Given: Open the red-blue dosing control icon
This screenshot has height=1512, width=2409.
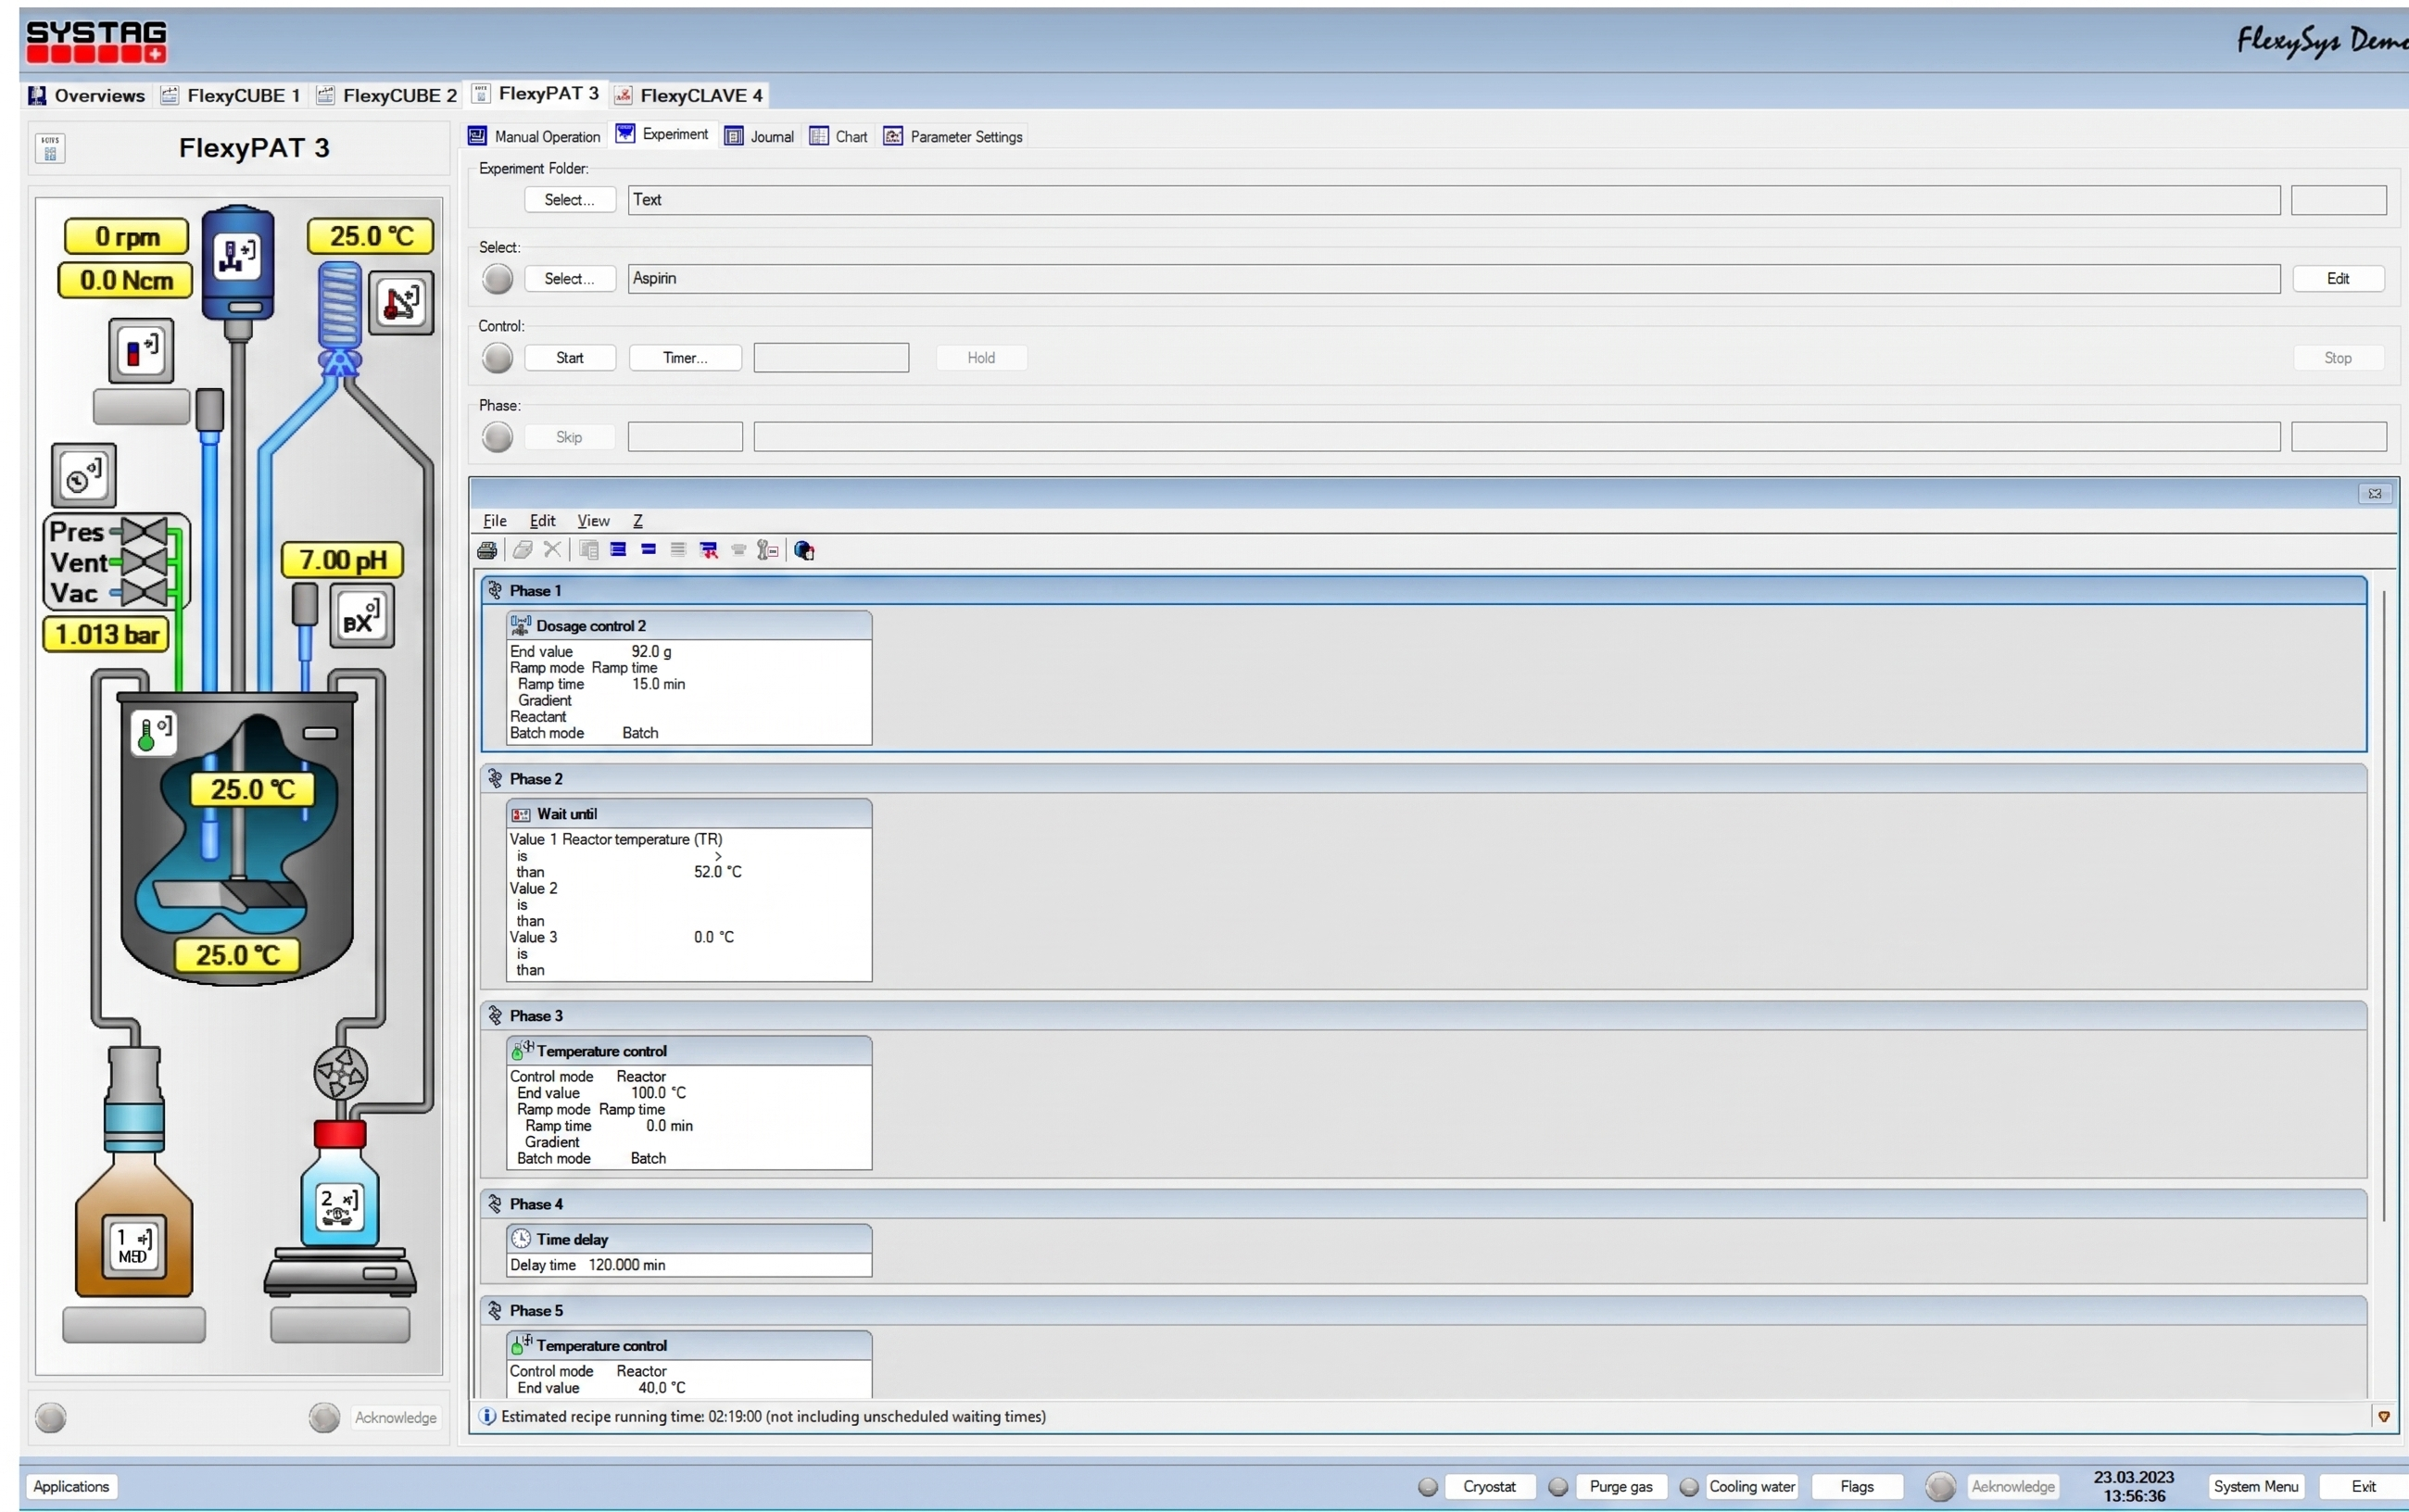Looking at the screenshot, I should point(141,350).
